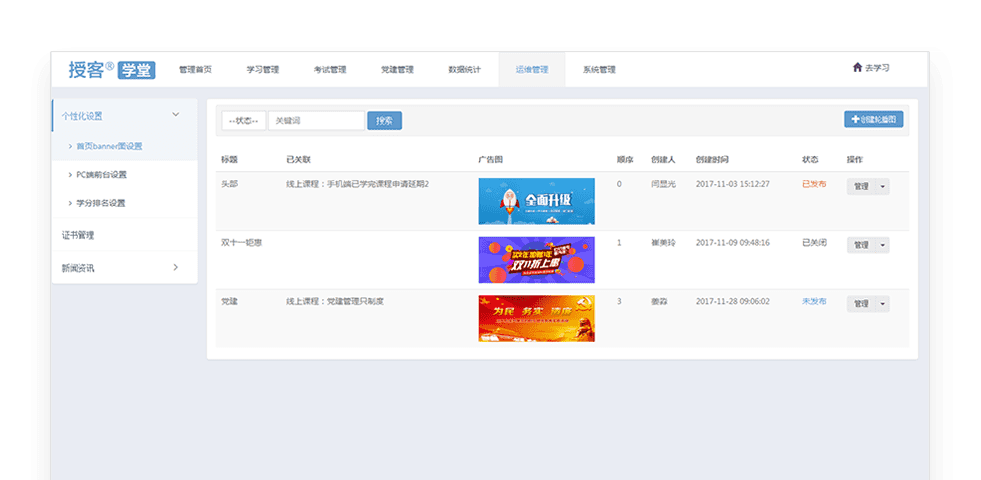The height and width of the screenshot is (480, 981).
Task: Click the date 2017-11-03 15:12:27
Action: pyautogui.click(x=733, y=184)
